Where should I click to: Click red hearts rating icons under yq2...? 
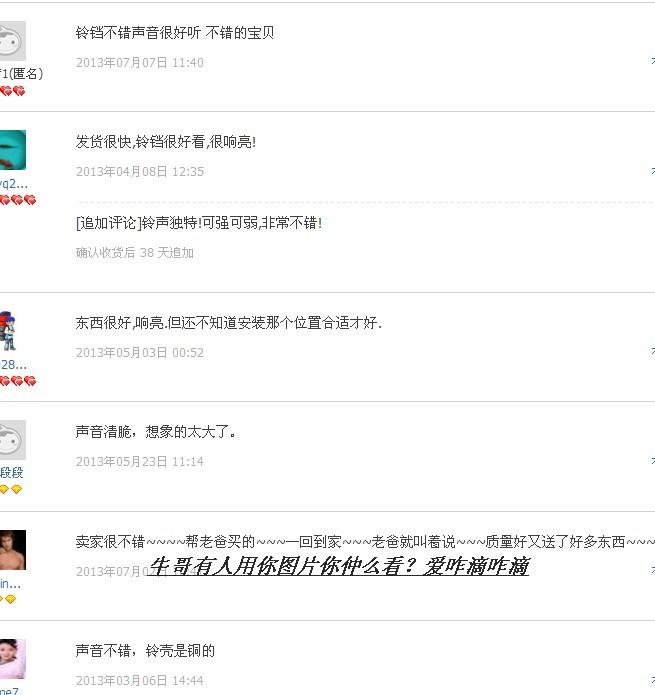pos(18,200)
